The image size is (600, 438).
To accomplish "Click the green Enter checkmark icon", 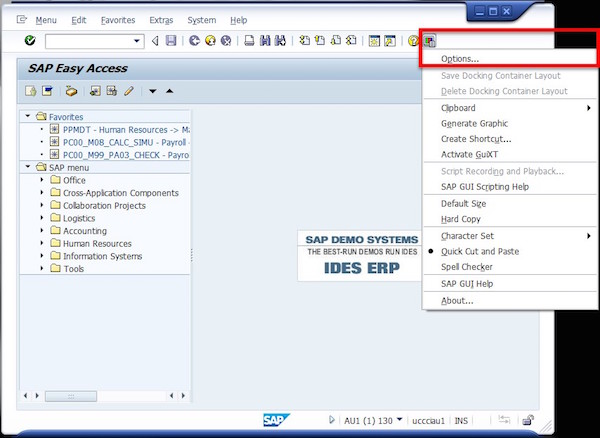I will click(30, 41).
